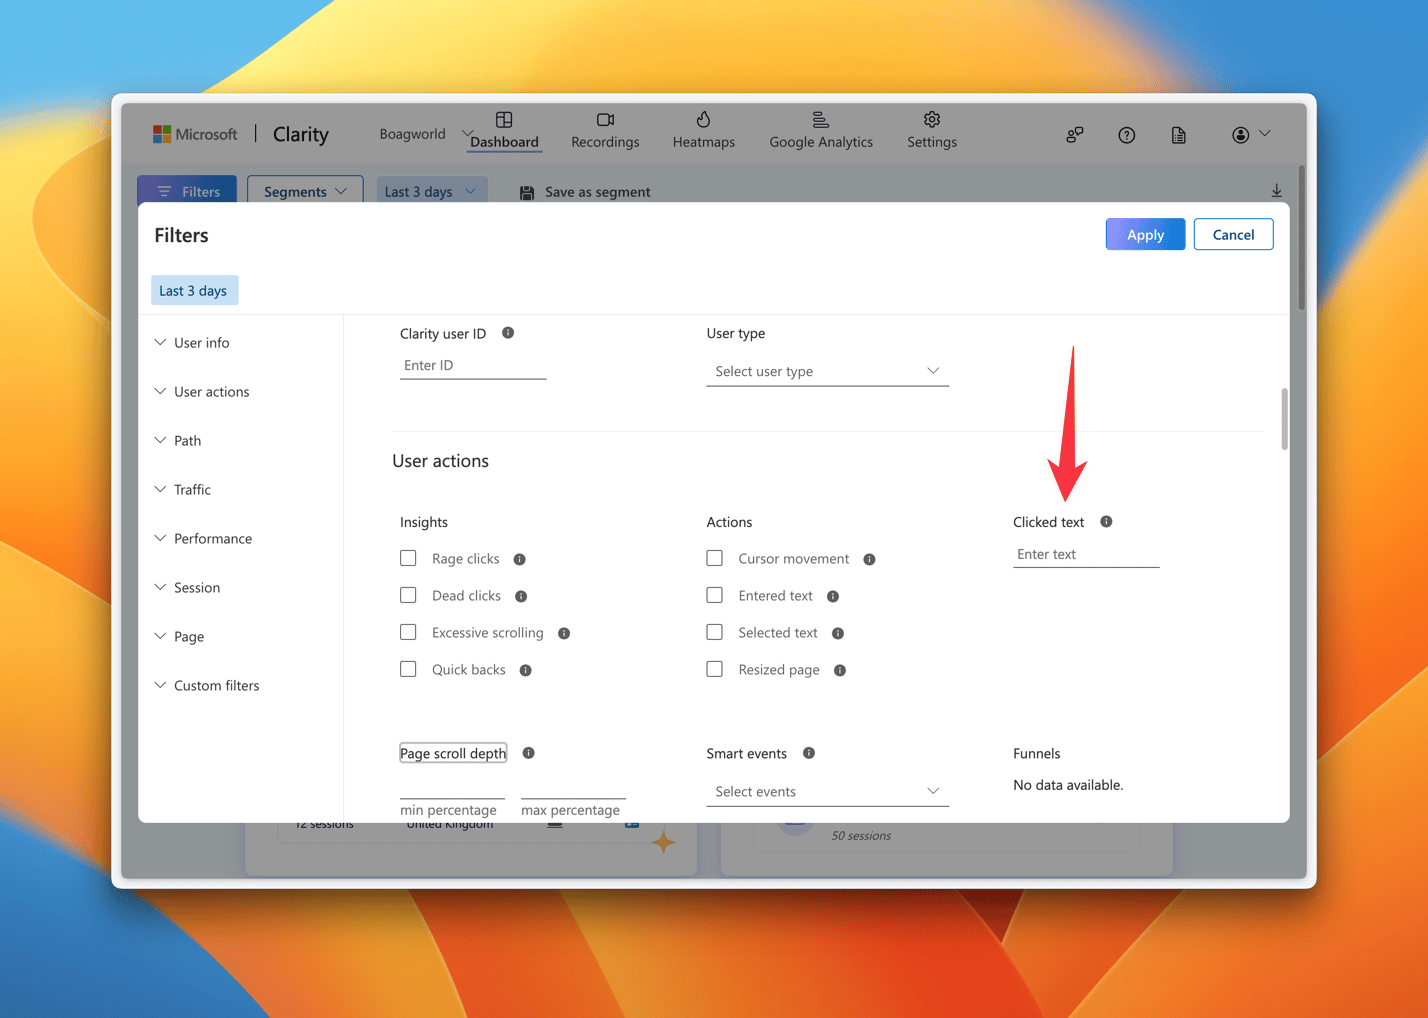
Task: Click the info icon next to Clarity user ID
Action: click(508, 333)
